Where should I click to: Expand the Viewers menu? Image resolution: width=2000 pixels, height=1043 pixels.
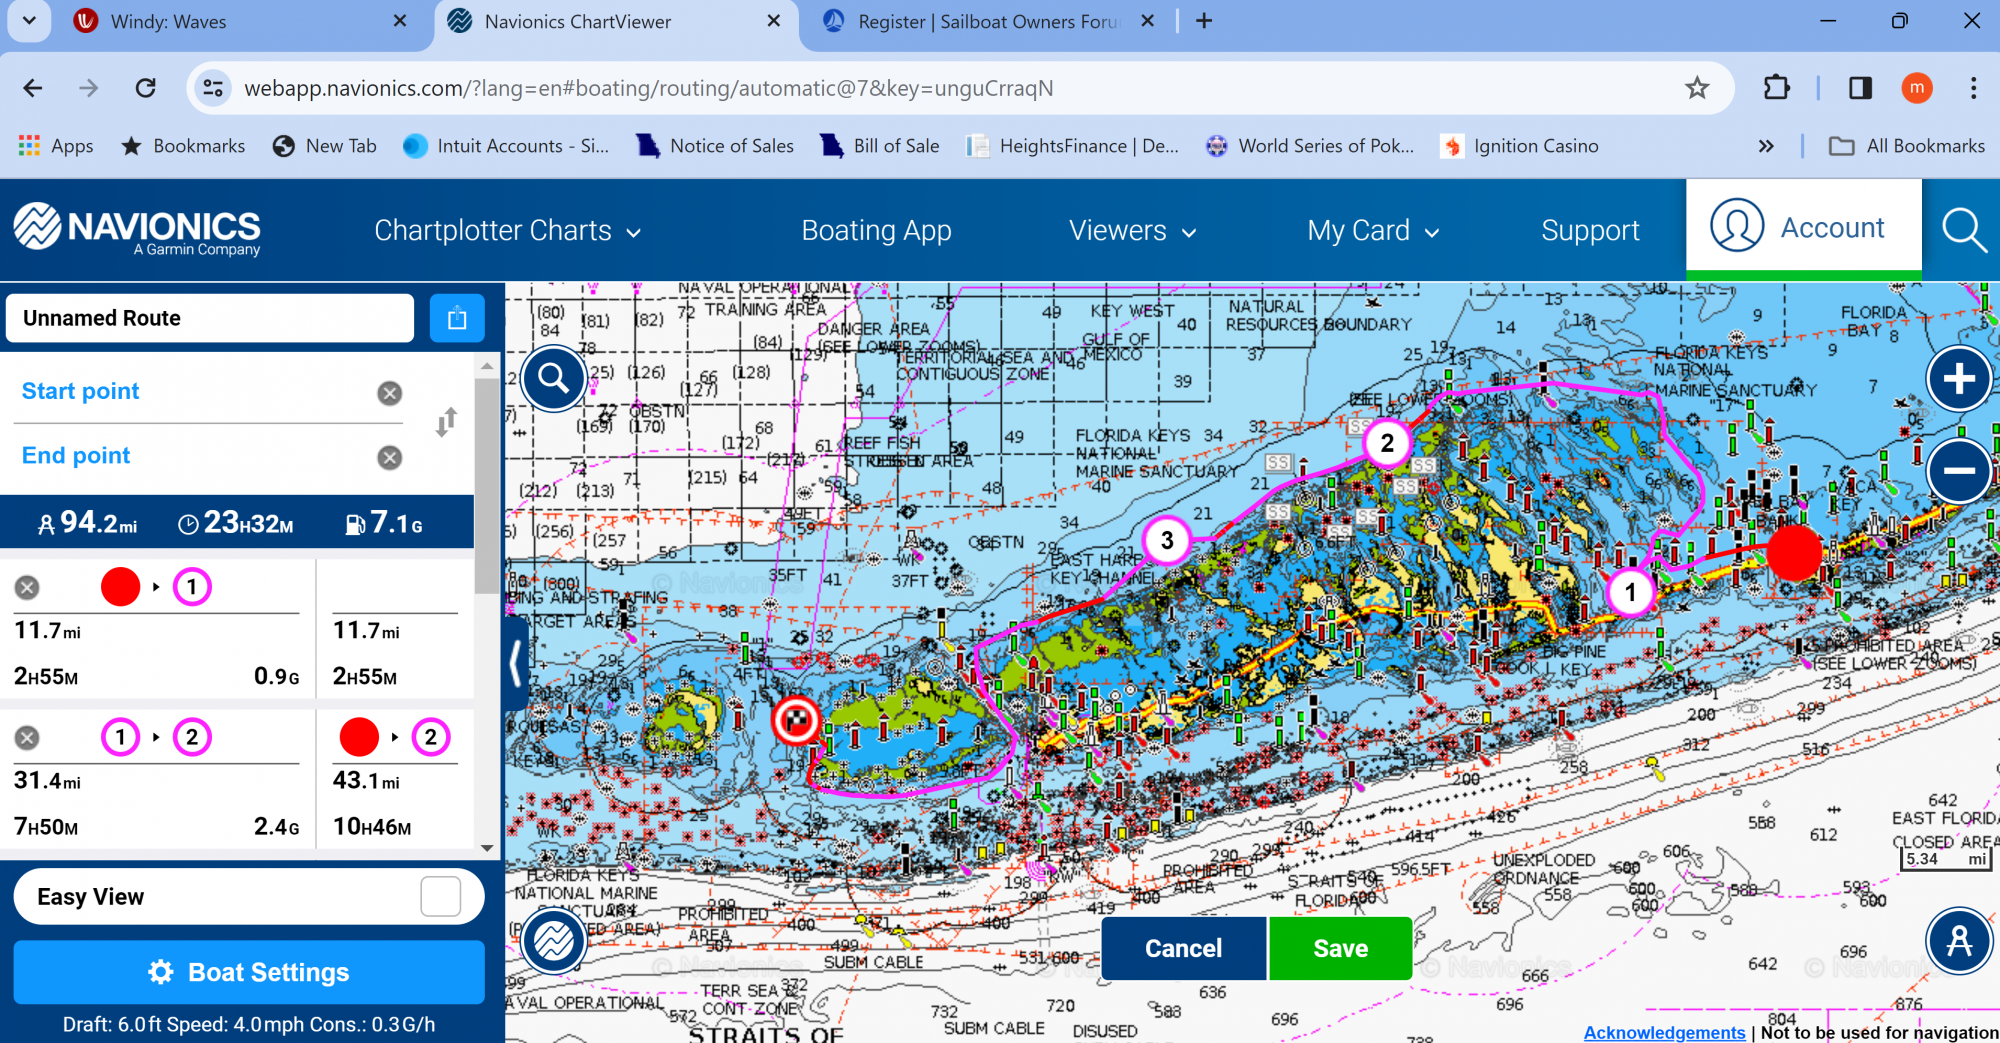point(1133,231)
